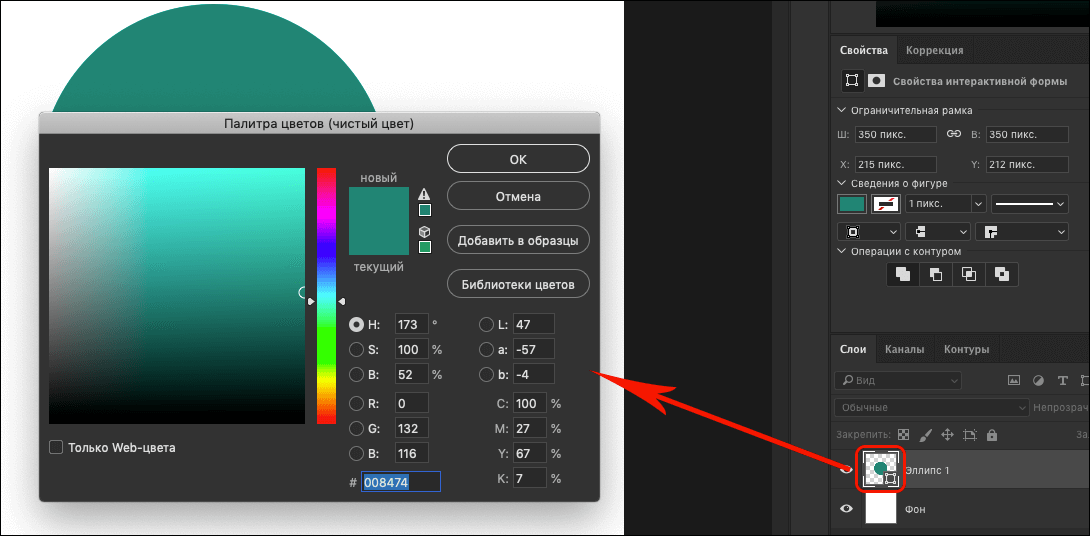This screenshot has height=536, width=1090.
Task: Click Добавить в образцы button
Action: point(518,241)
